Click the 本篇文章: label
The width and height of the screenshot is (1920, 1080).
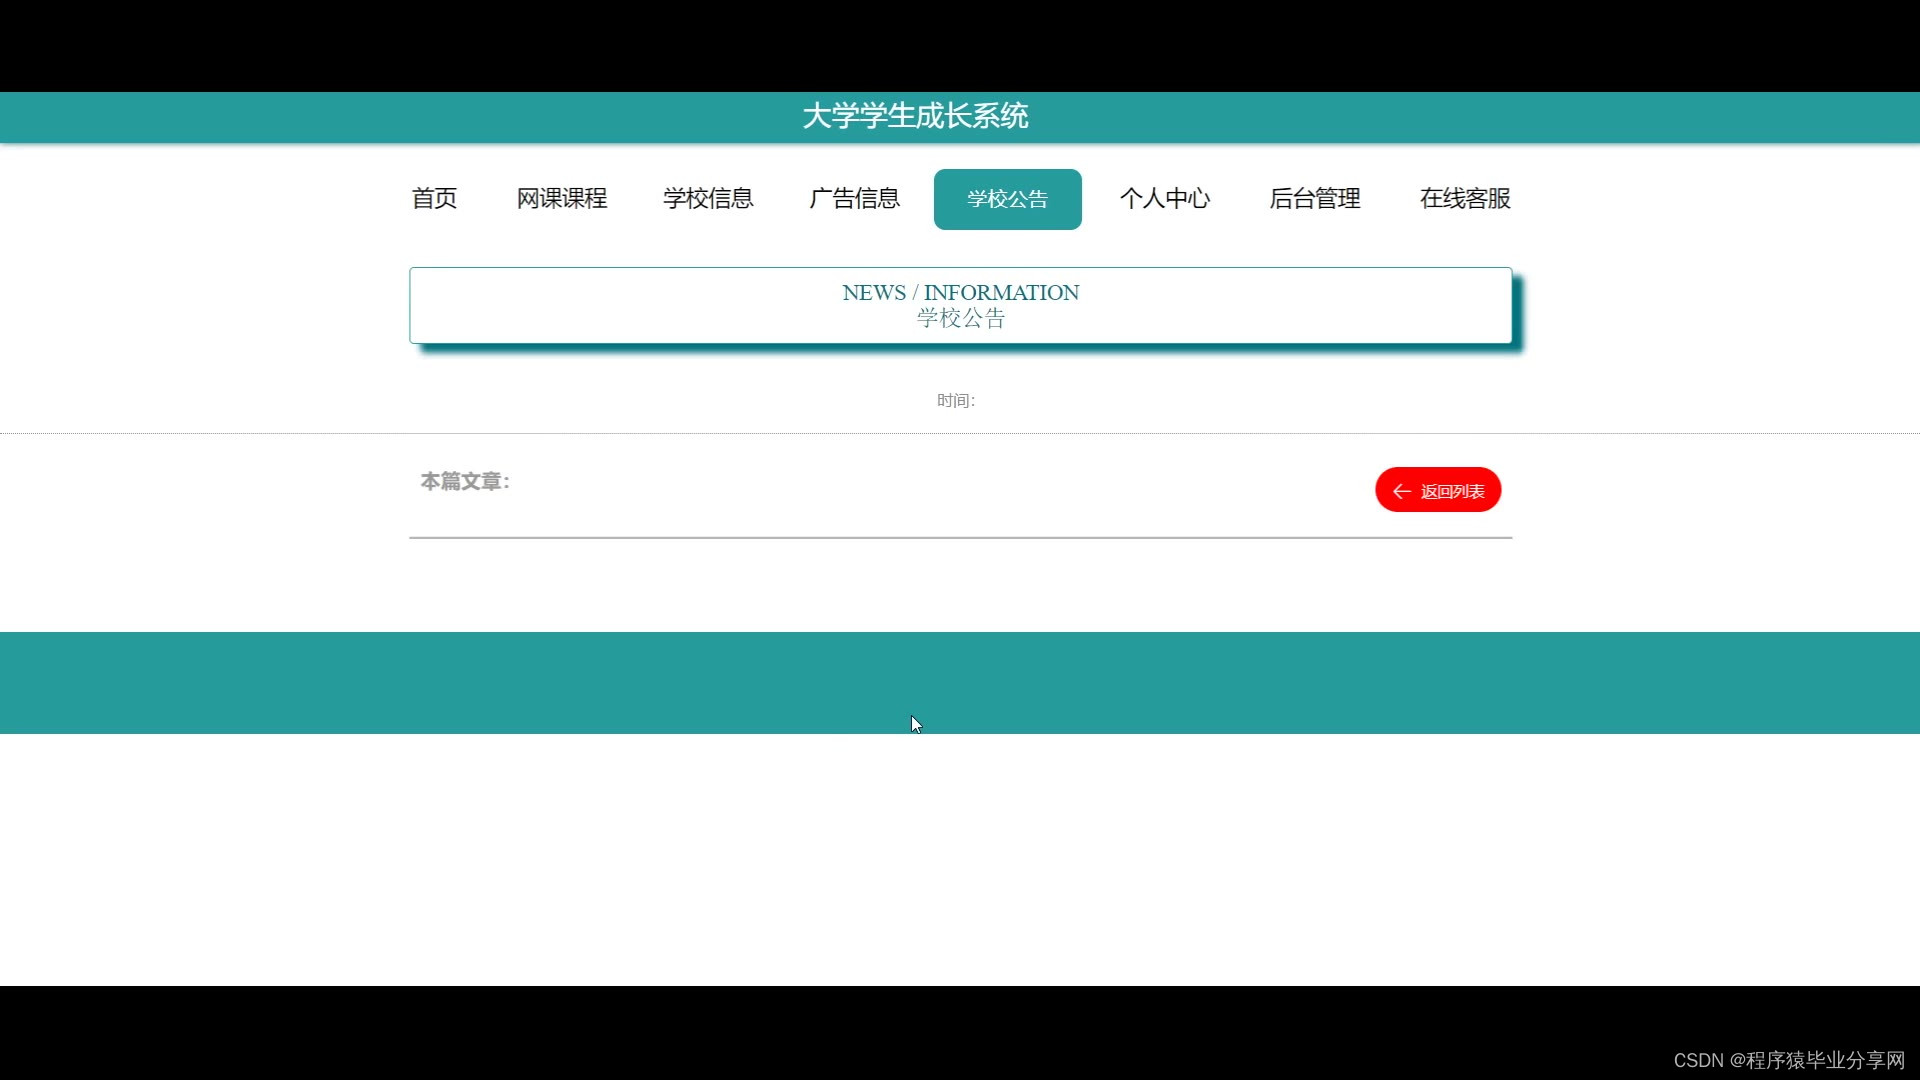(x=465, y=482)
